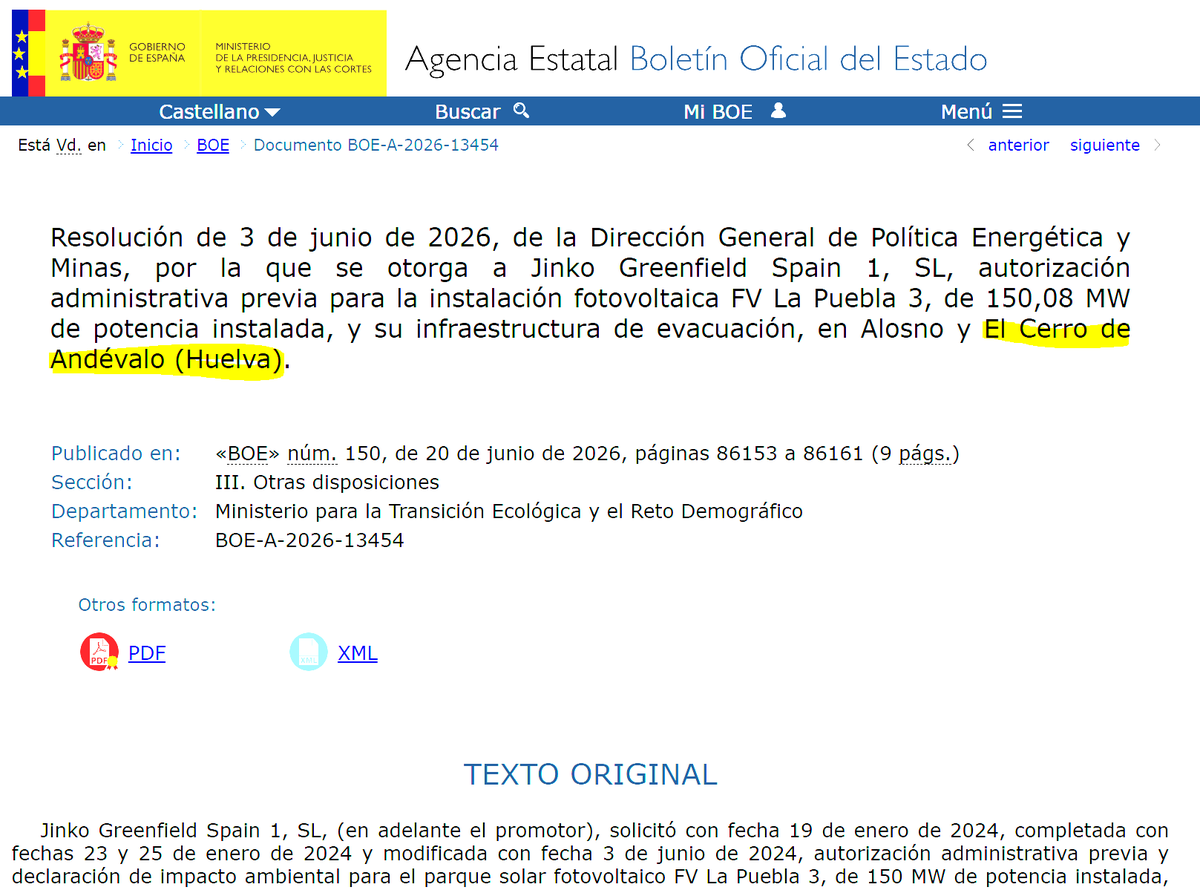Screen dimensions: 1200x890
Task: Click the right chevron after siguiente
Action: (1157, 145)
